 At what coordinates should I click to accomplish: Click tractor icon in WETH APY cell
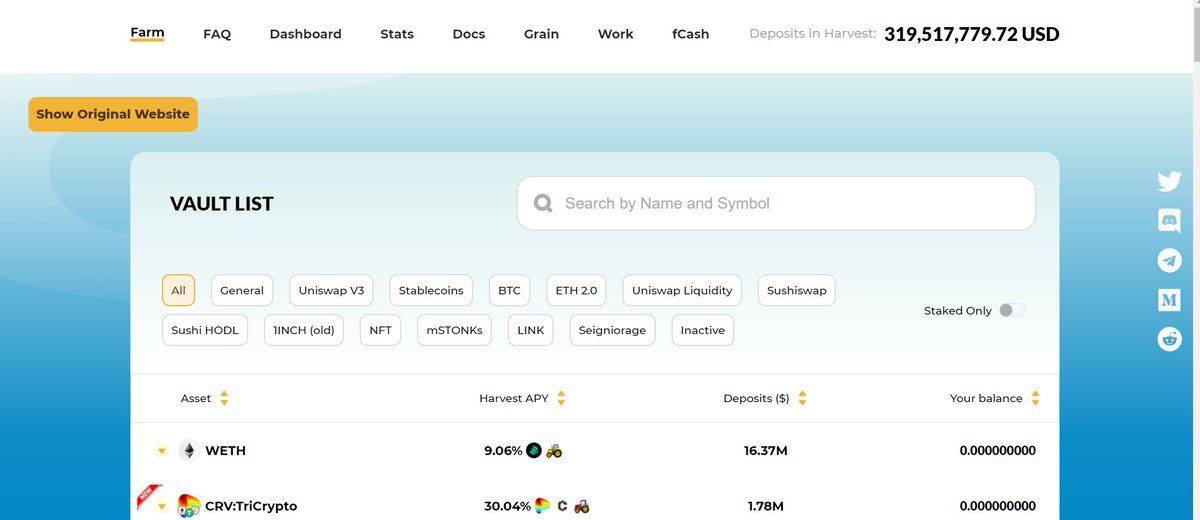pos(554,451)
